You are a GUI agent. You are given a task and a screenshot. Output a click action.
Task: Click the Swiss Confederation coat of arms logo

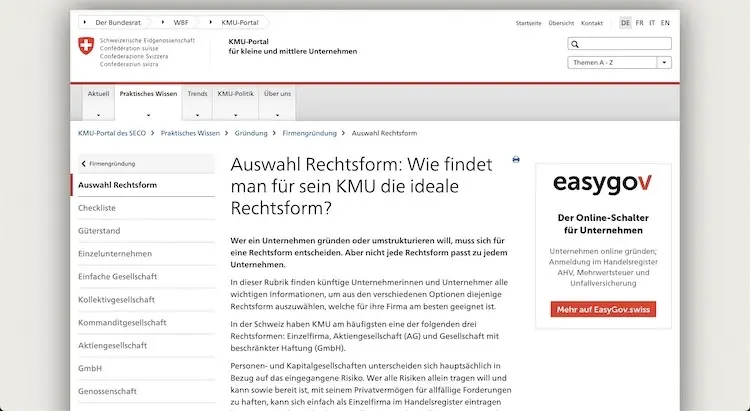point(86,46)
